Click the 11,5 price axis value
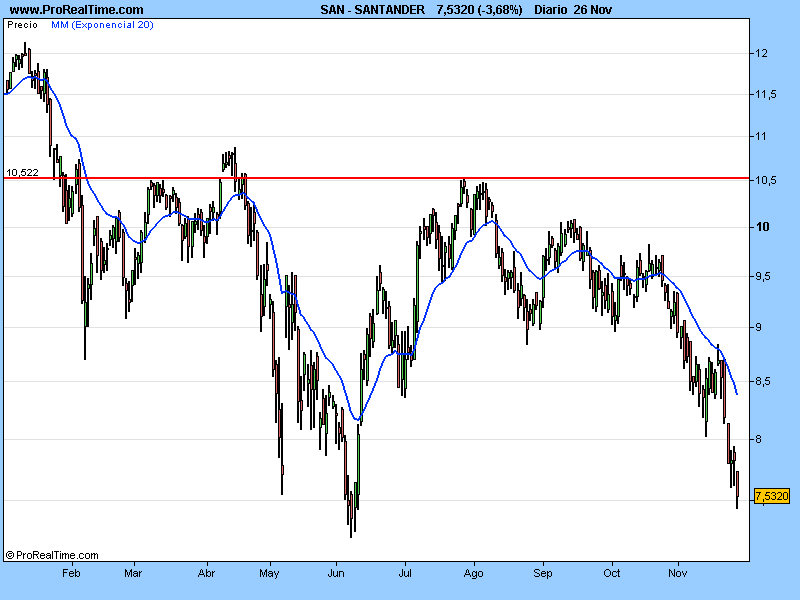 point(766,94)
